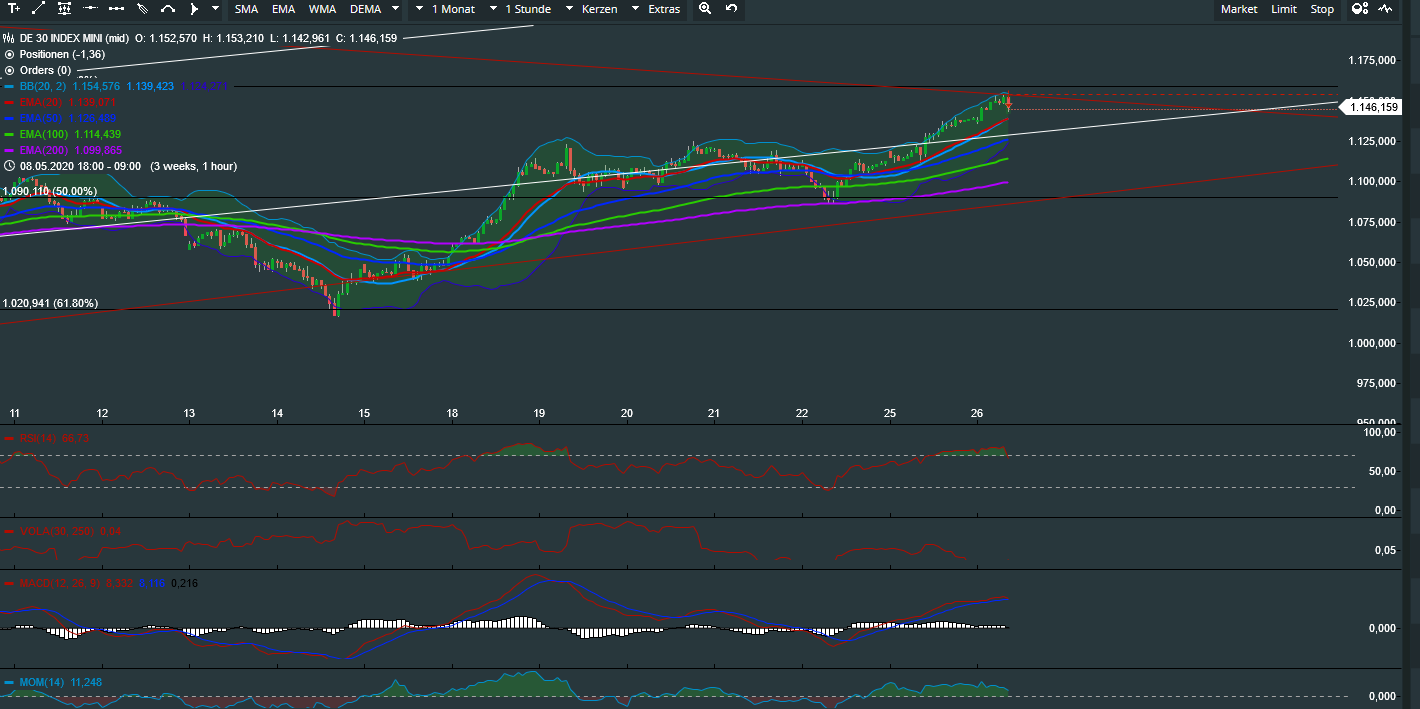The height and width of the screenshot is (709, 1420).
Task: Open the chart-line icon at top right
Action: coord(1385,9)
